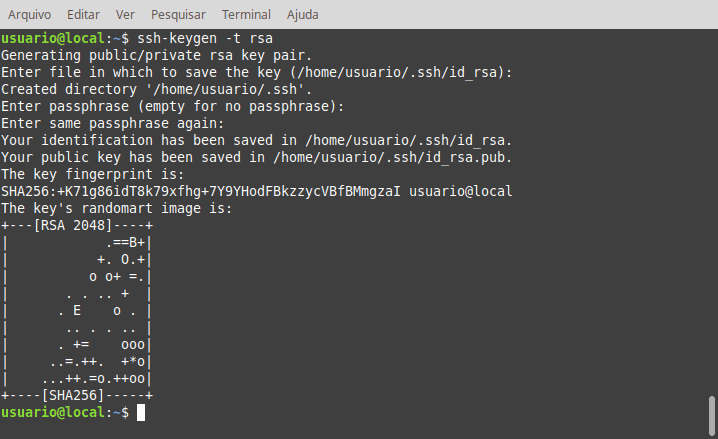Click 'Generating public/private rsa key pair' line

click(x=156, y=55)
